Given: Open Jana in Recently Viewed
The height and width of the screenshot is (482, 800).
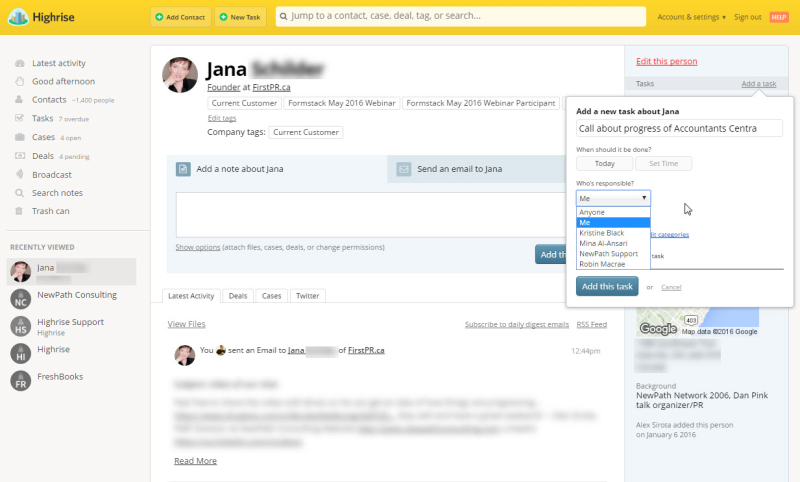Looking at the screenshot, I should (71, 272).
